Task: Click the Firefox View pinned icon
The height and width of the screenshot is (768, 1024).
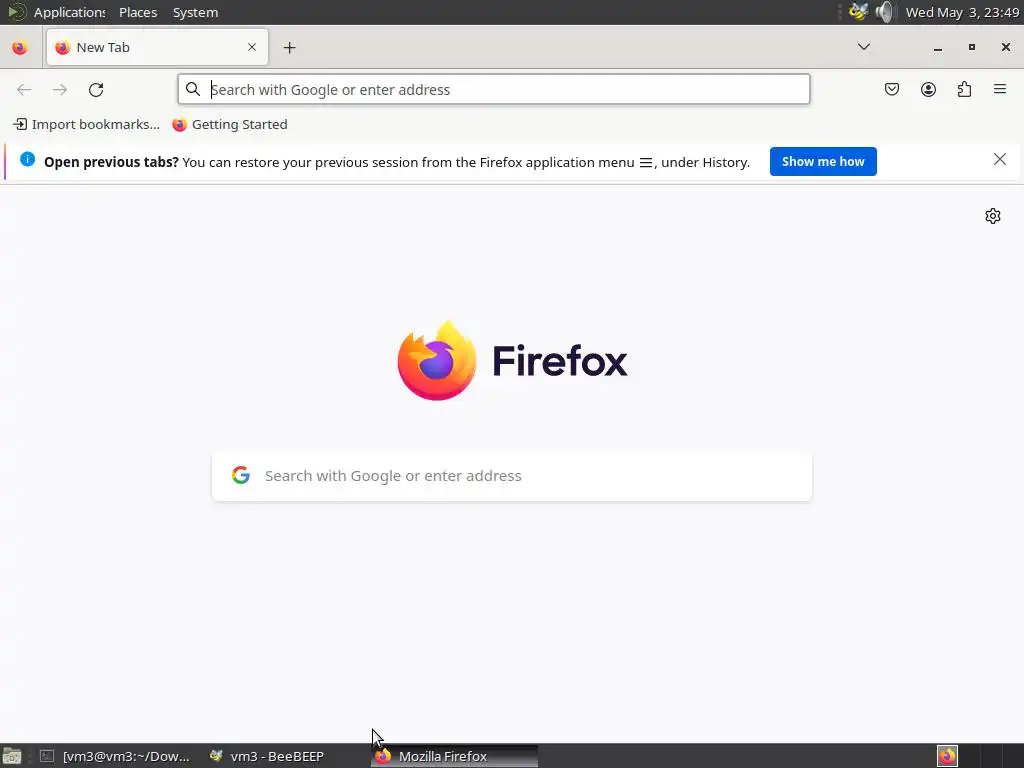Action: click(20, 48)
